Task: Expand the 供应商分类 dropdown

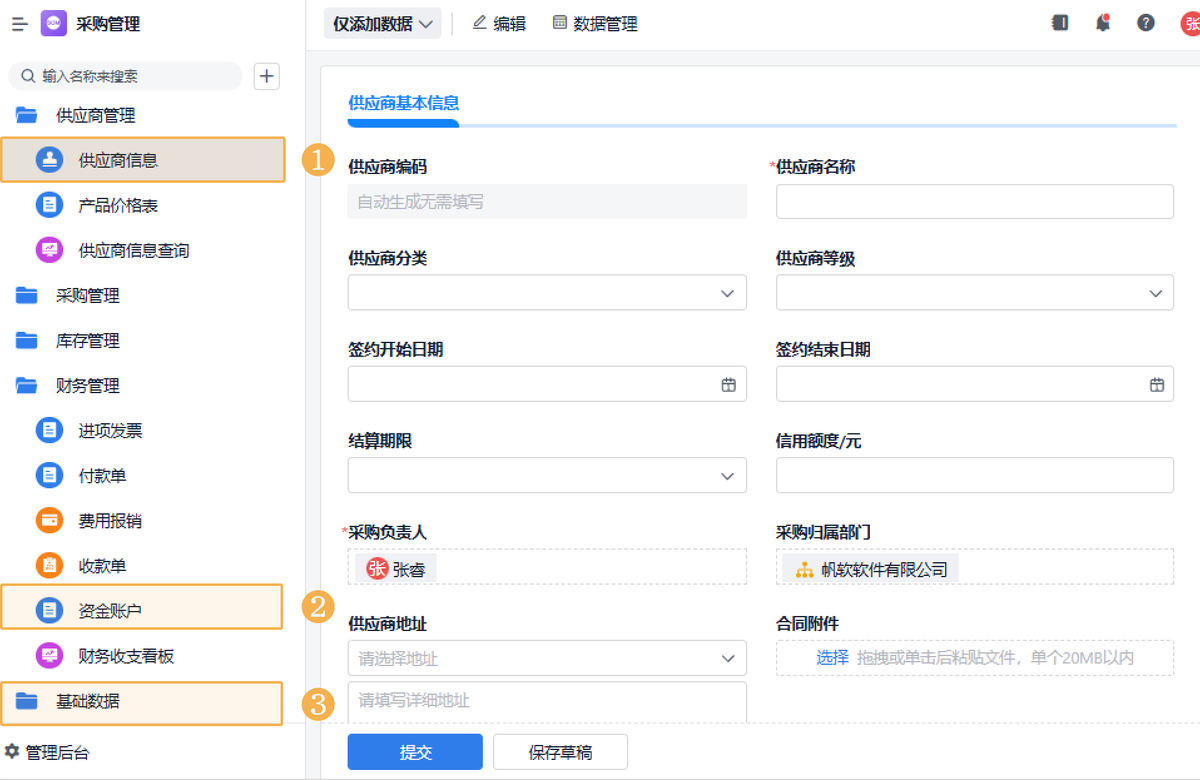Action: tap(727, 293)
